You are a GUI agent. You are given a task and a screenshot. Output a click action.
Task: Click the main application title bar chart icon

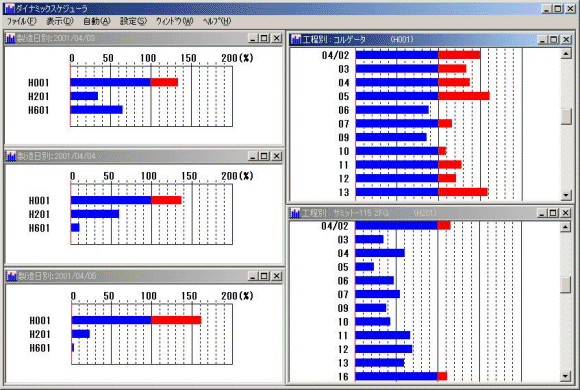pyautogui.click(x=10, y=8)
